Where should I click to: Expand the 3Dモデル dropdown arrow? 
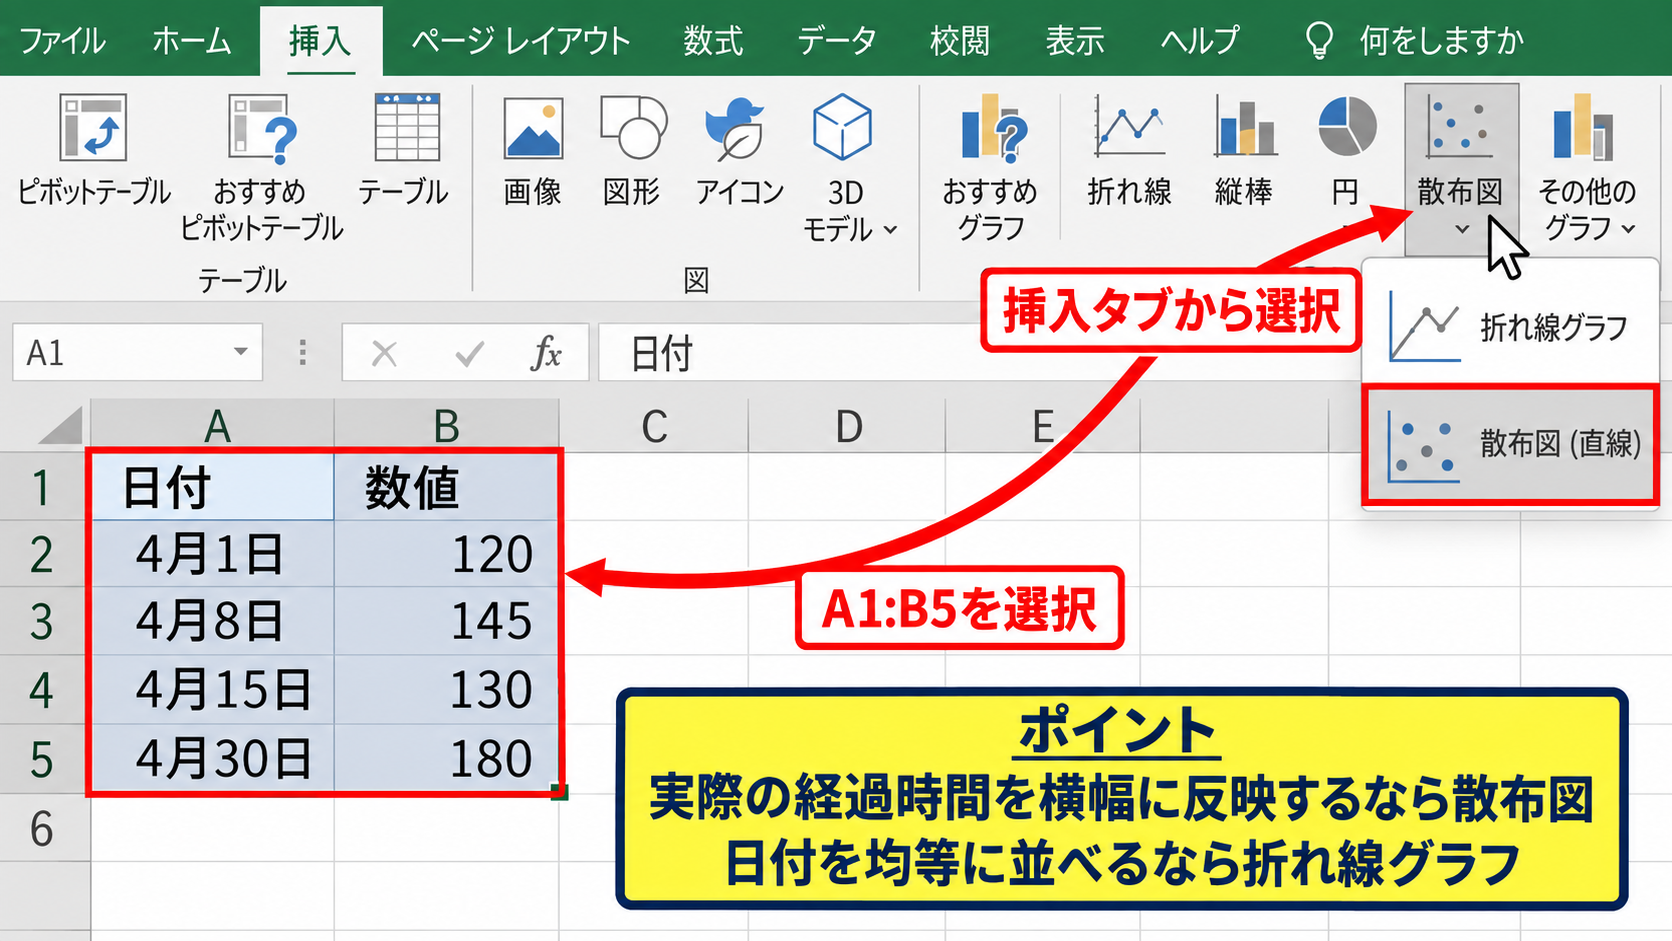890,230
